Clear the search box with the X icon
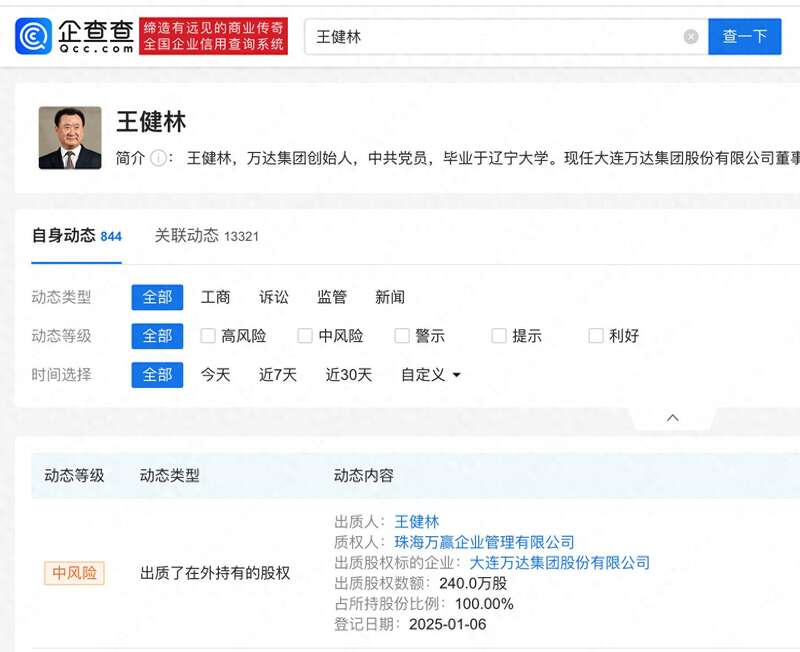 [691, 37]
